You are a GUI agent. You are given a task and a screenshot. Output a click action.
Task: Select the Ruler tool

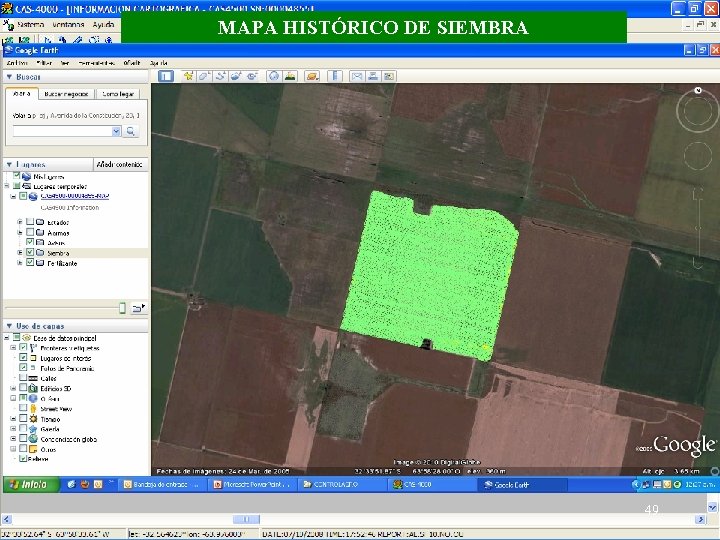pyautogui.click(x=335, y=76)
